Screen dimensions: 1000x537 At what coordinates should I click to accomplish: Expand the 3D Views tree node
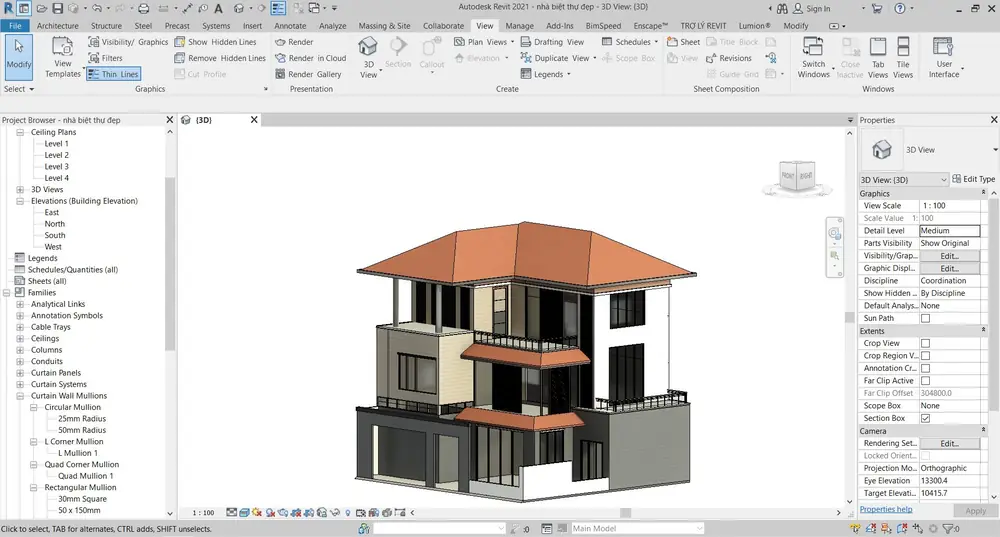pyautogui.click(x=20, y=189)
